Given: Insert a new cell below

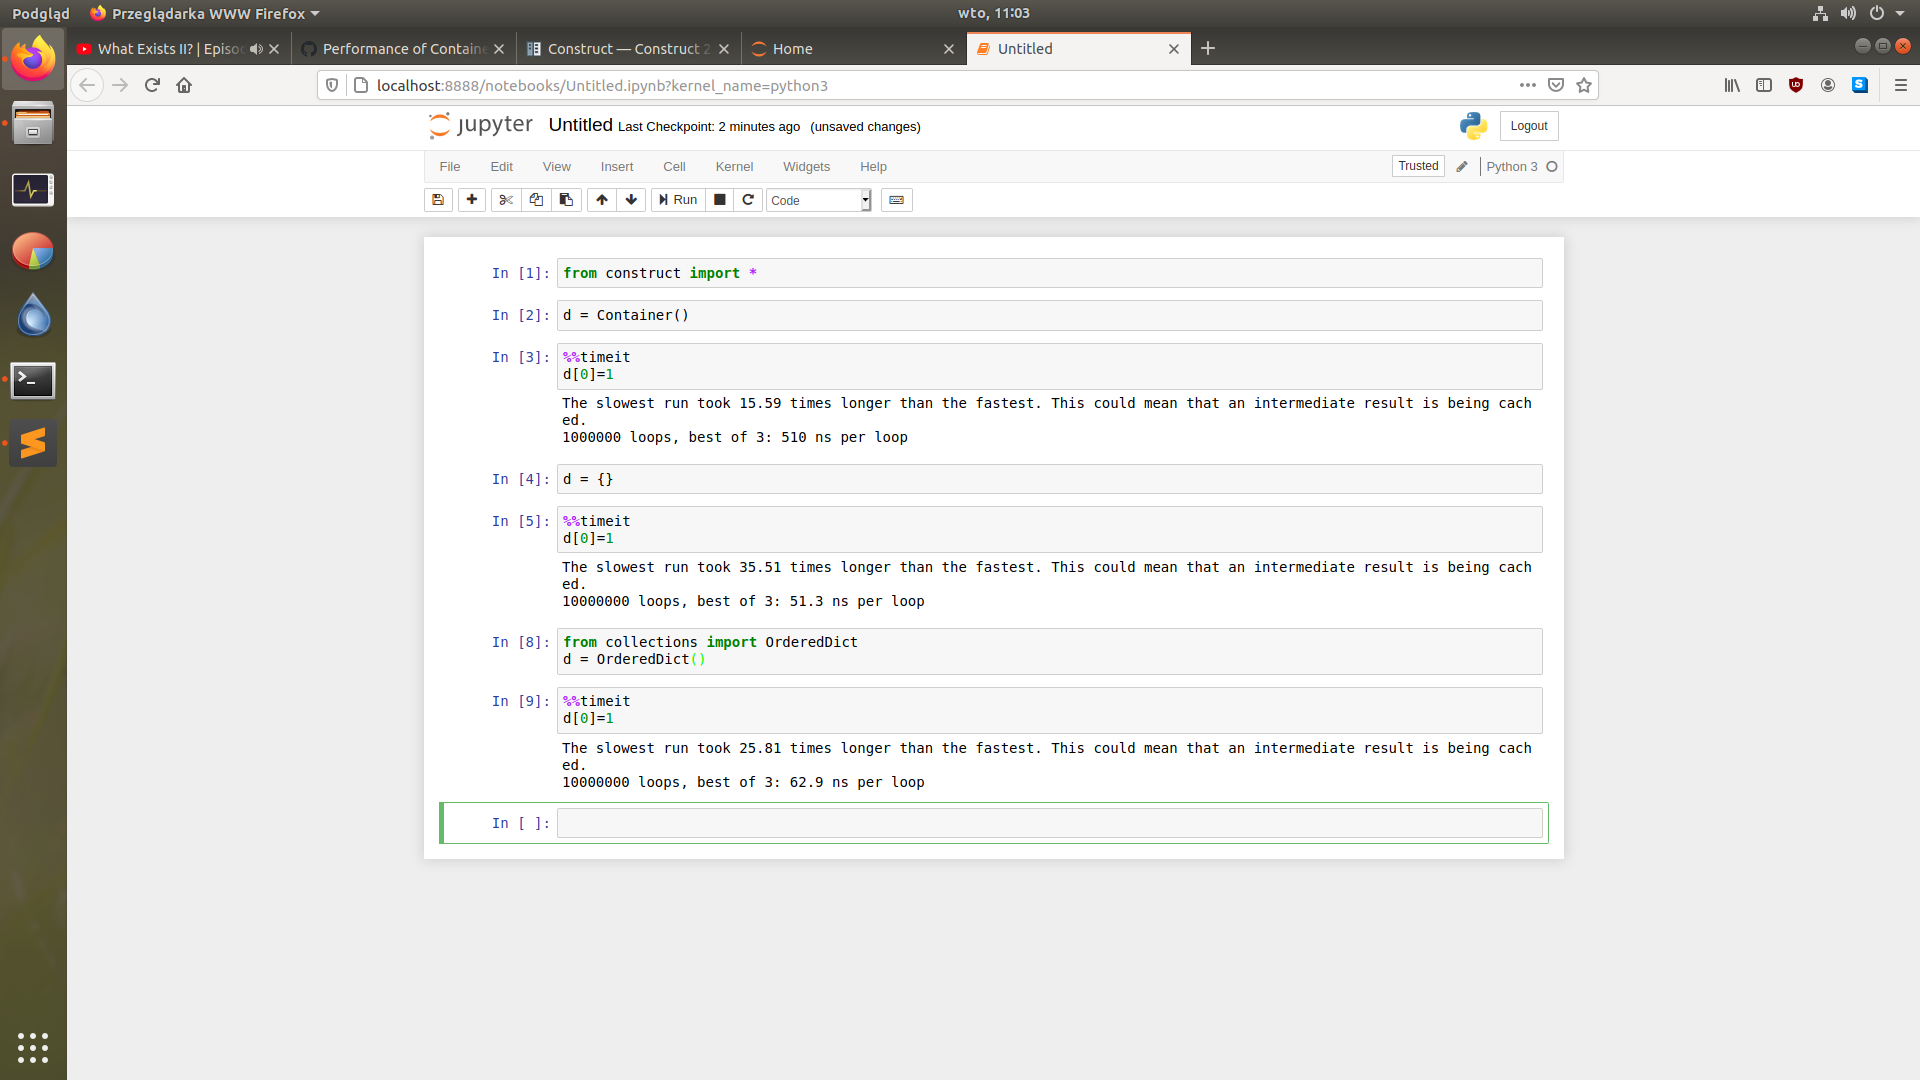Looking at the screenshot, I should click(x=472, y=200).
